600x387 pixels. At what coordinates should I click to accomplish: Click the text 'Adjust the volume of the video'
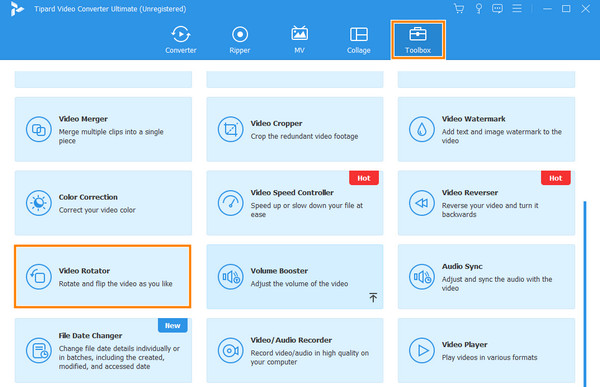[299, 284]
